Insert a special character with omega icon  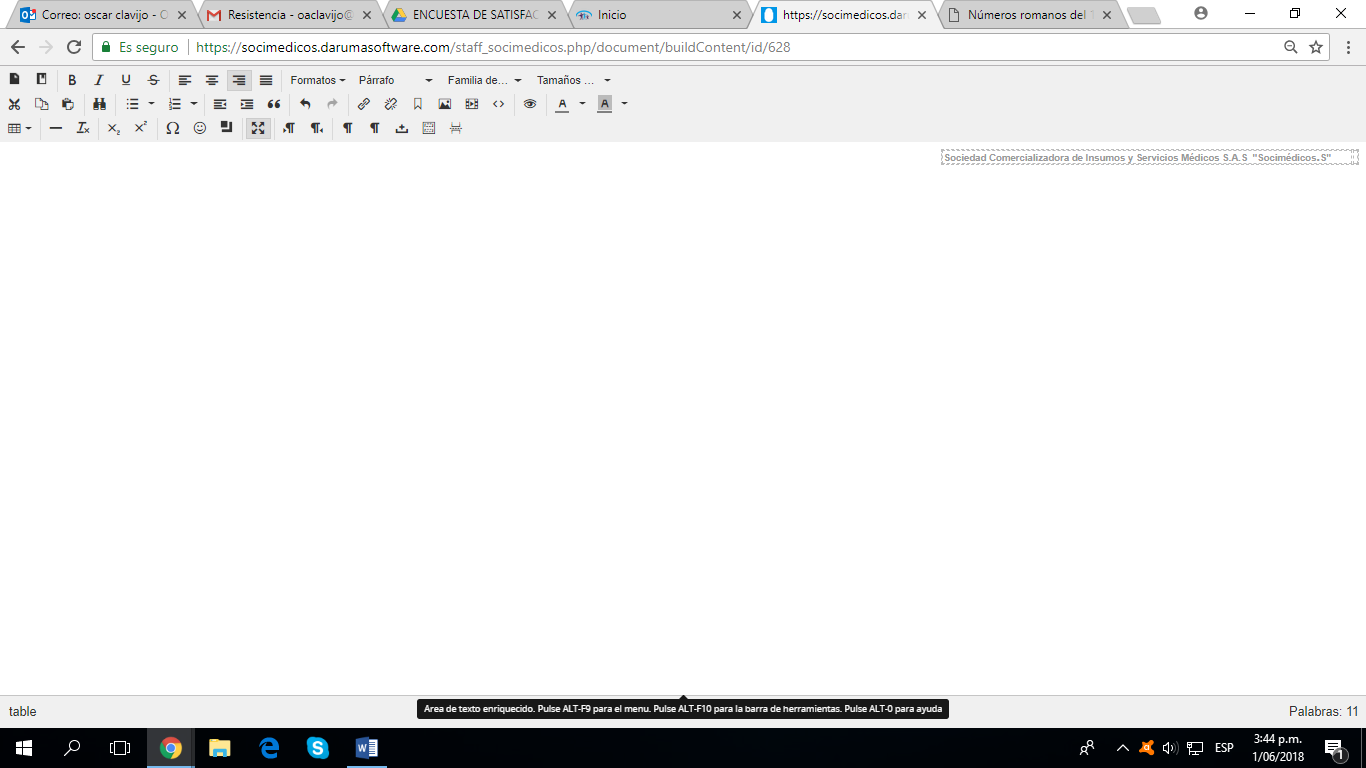pos(173,128)
